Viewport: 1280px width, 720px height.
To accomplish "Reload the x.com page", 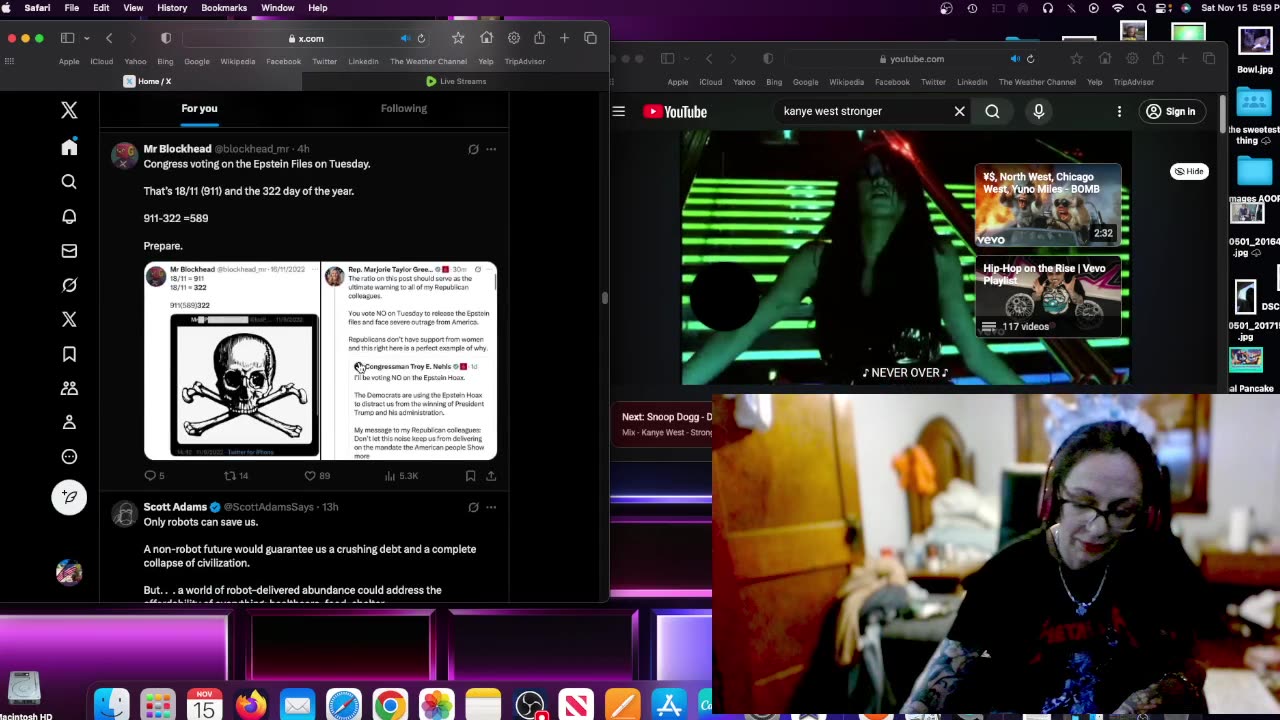I will tap(421, 39).
